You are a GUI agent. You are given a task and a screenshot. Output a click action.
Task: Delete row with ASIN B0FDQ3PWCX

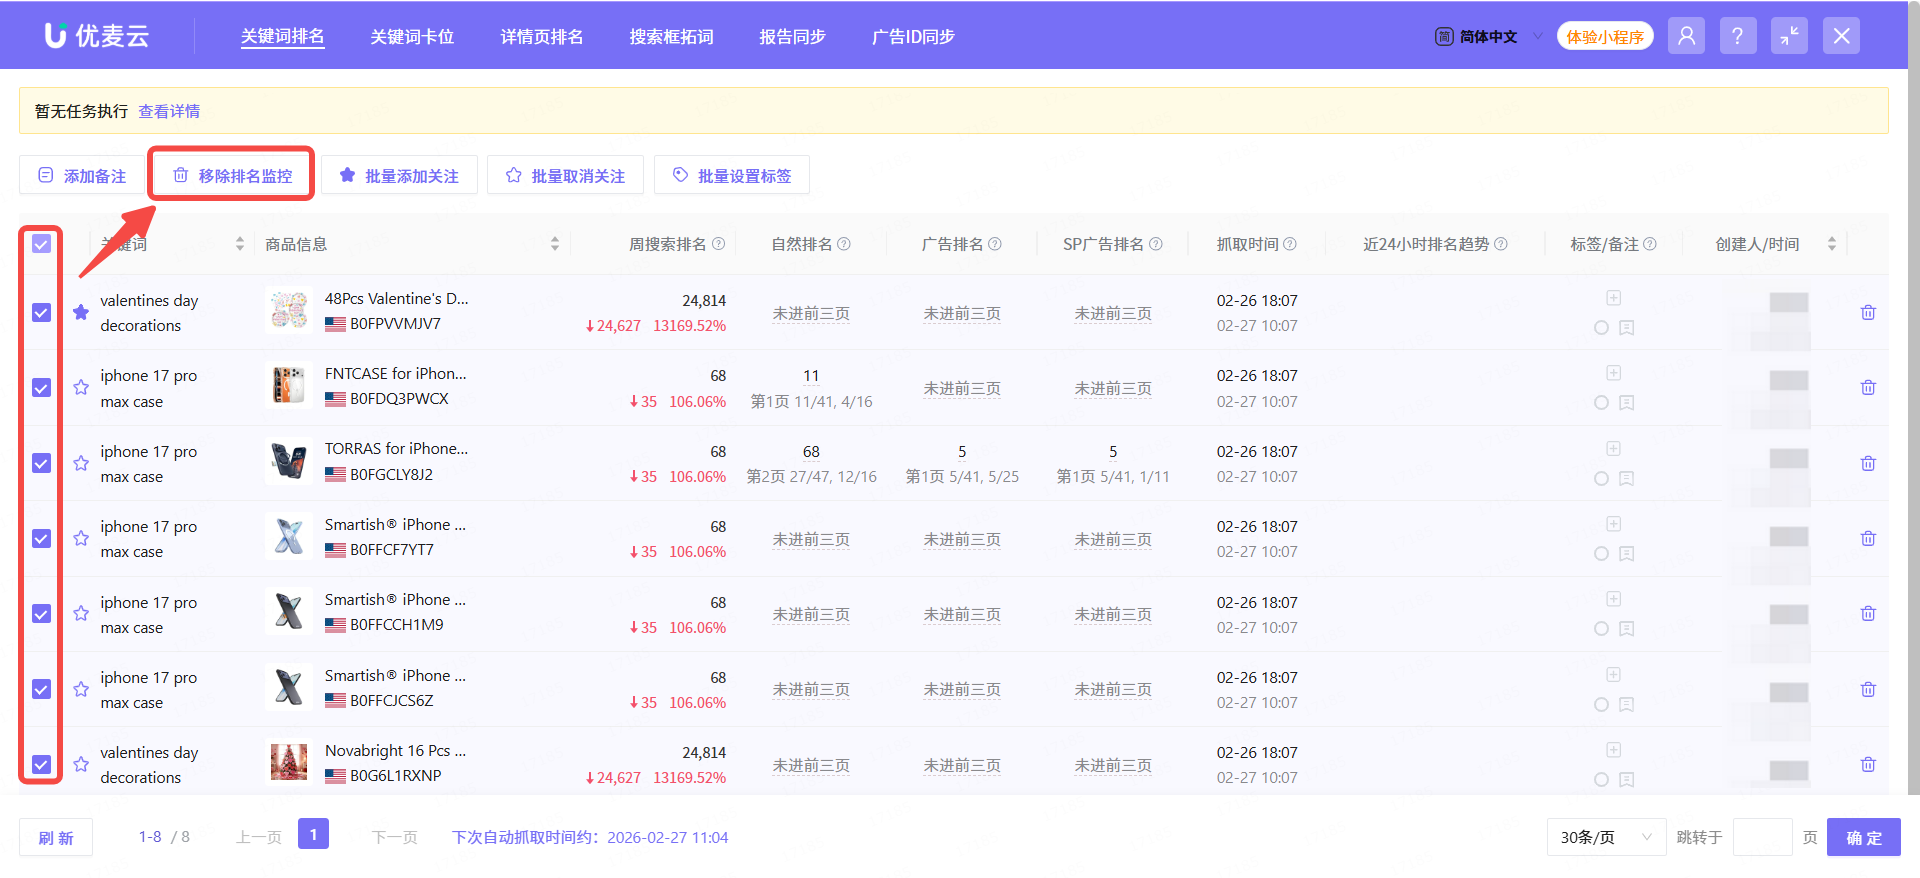tap(1867, 388)
